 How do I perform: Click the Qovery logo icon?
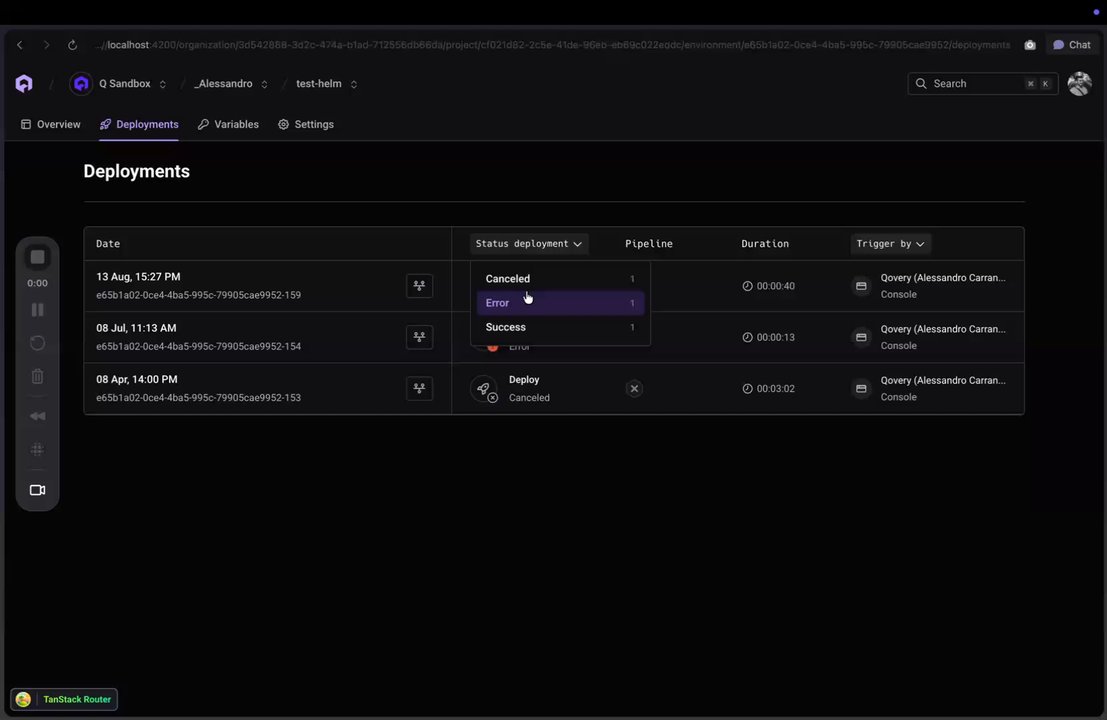point(24,84)
